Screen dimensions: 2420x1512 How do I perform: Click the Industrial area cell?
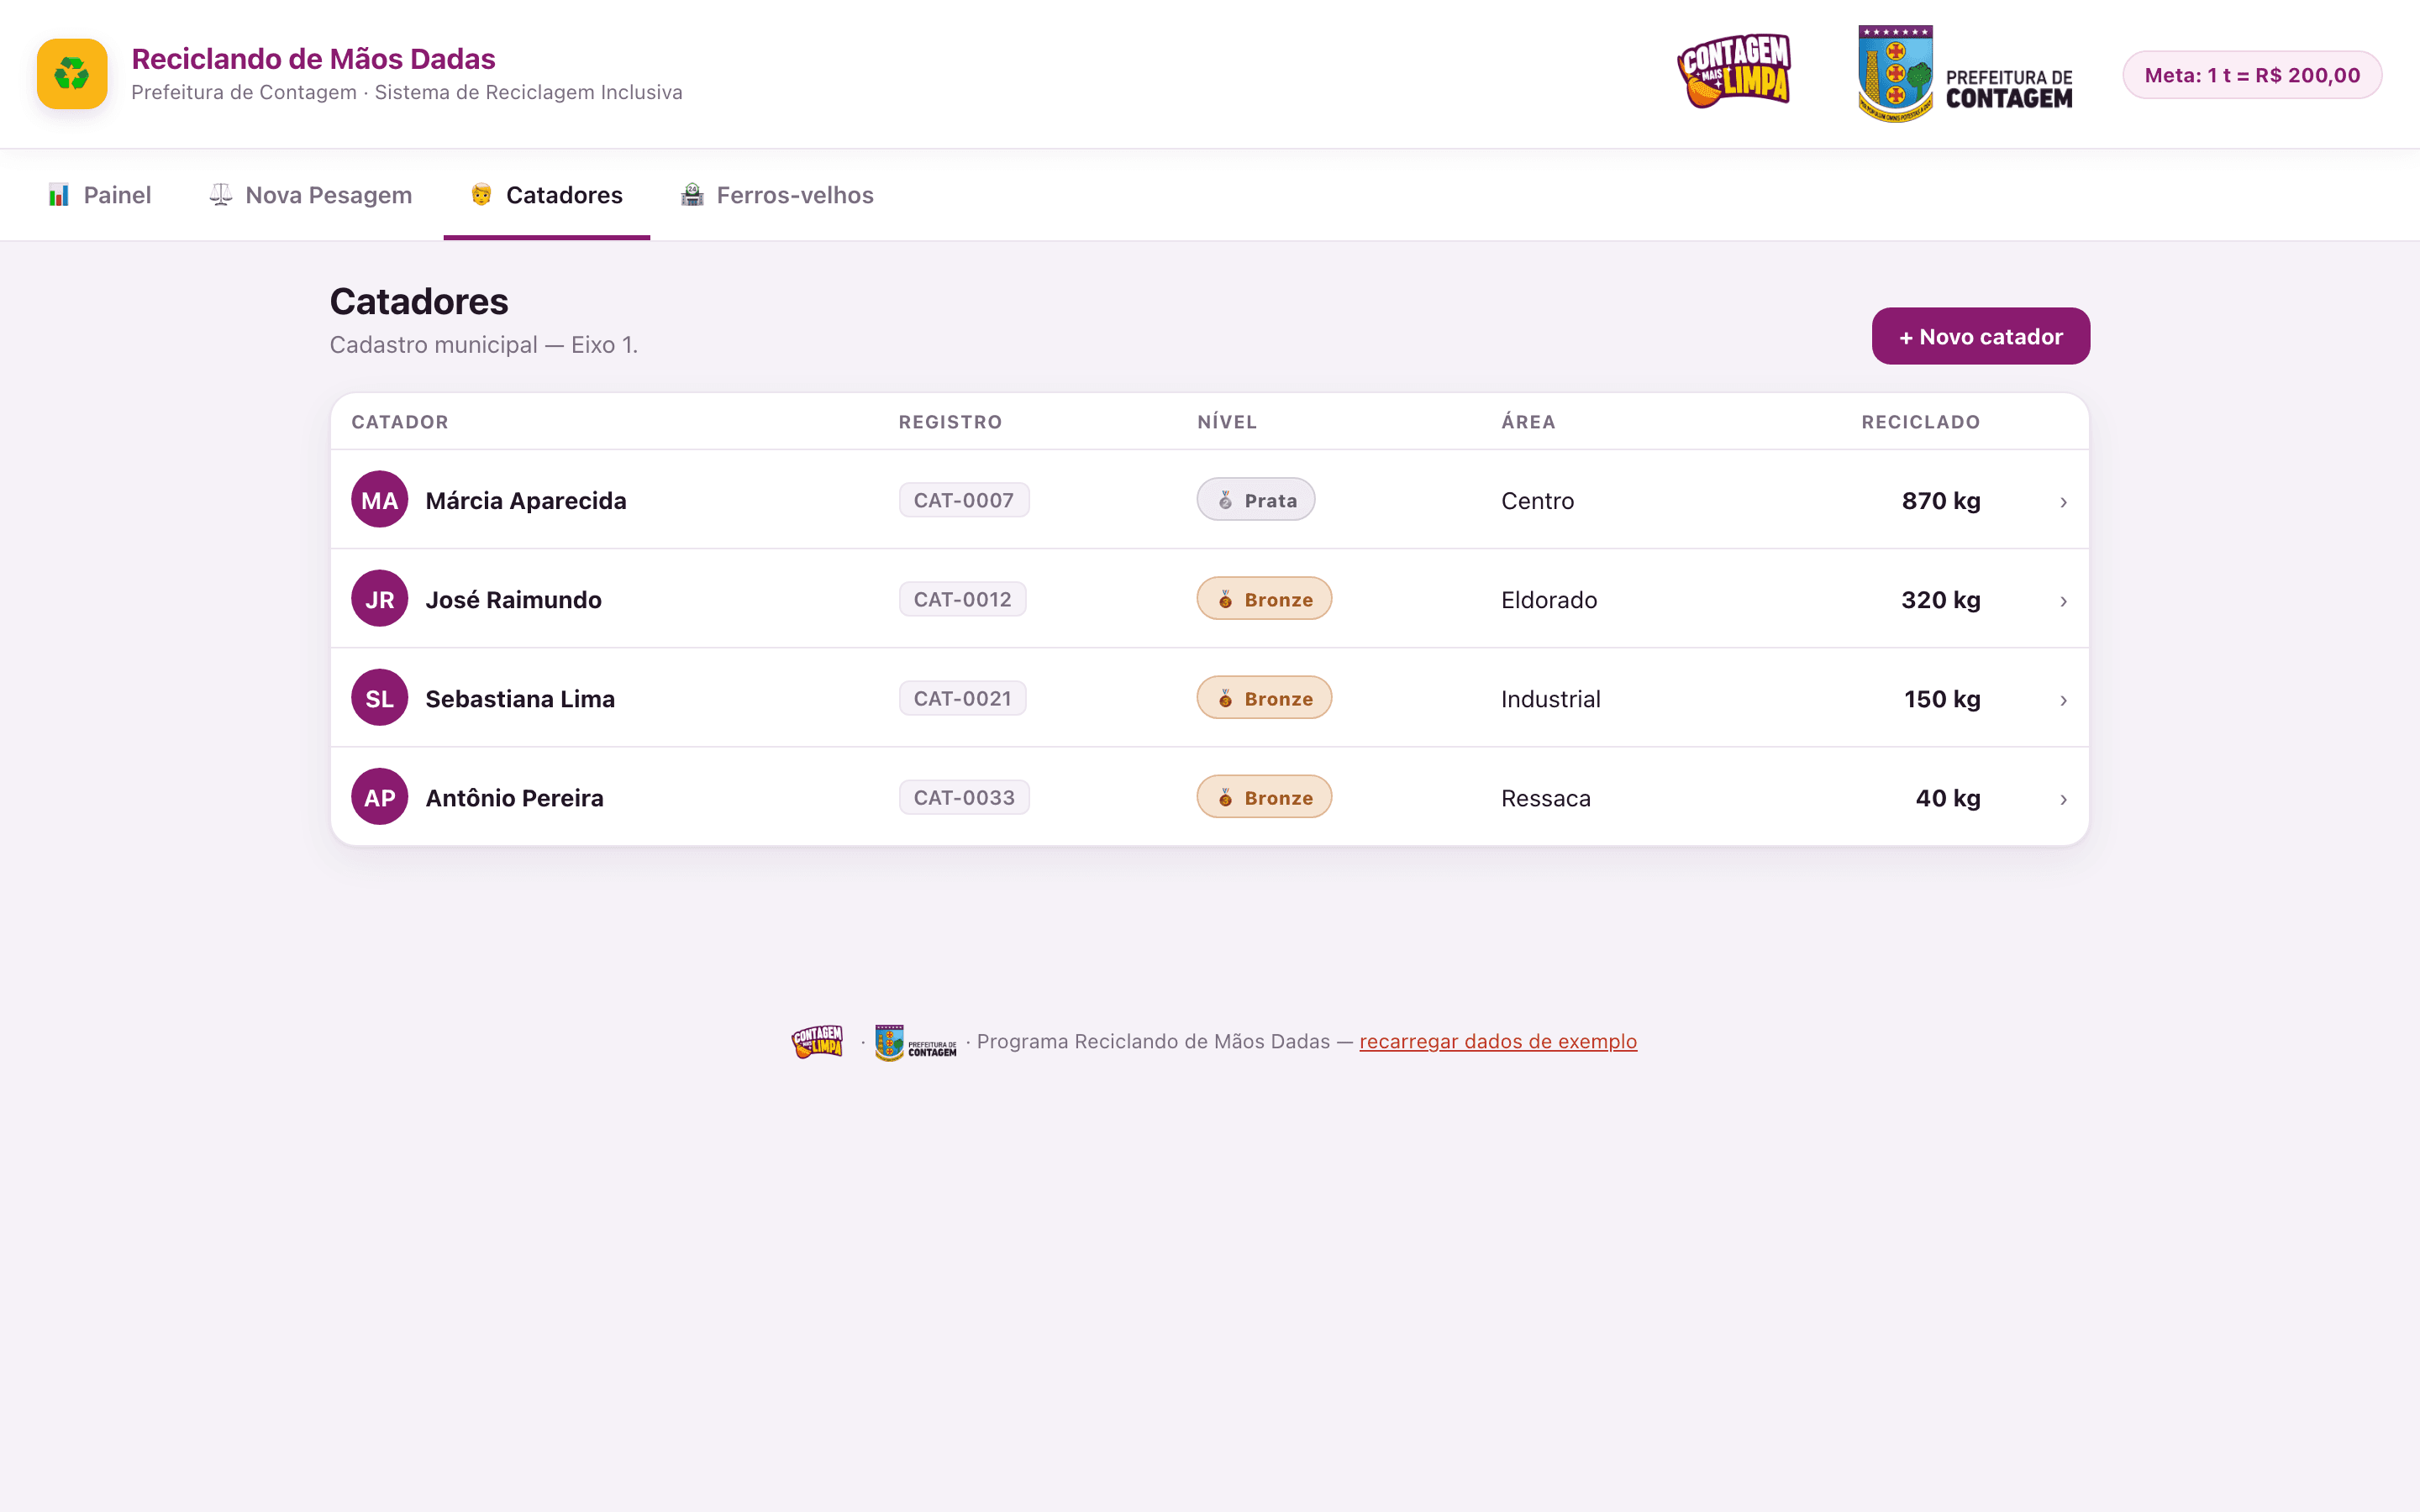[x=1551, y=698]
